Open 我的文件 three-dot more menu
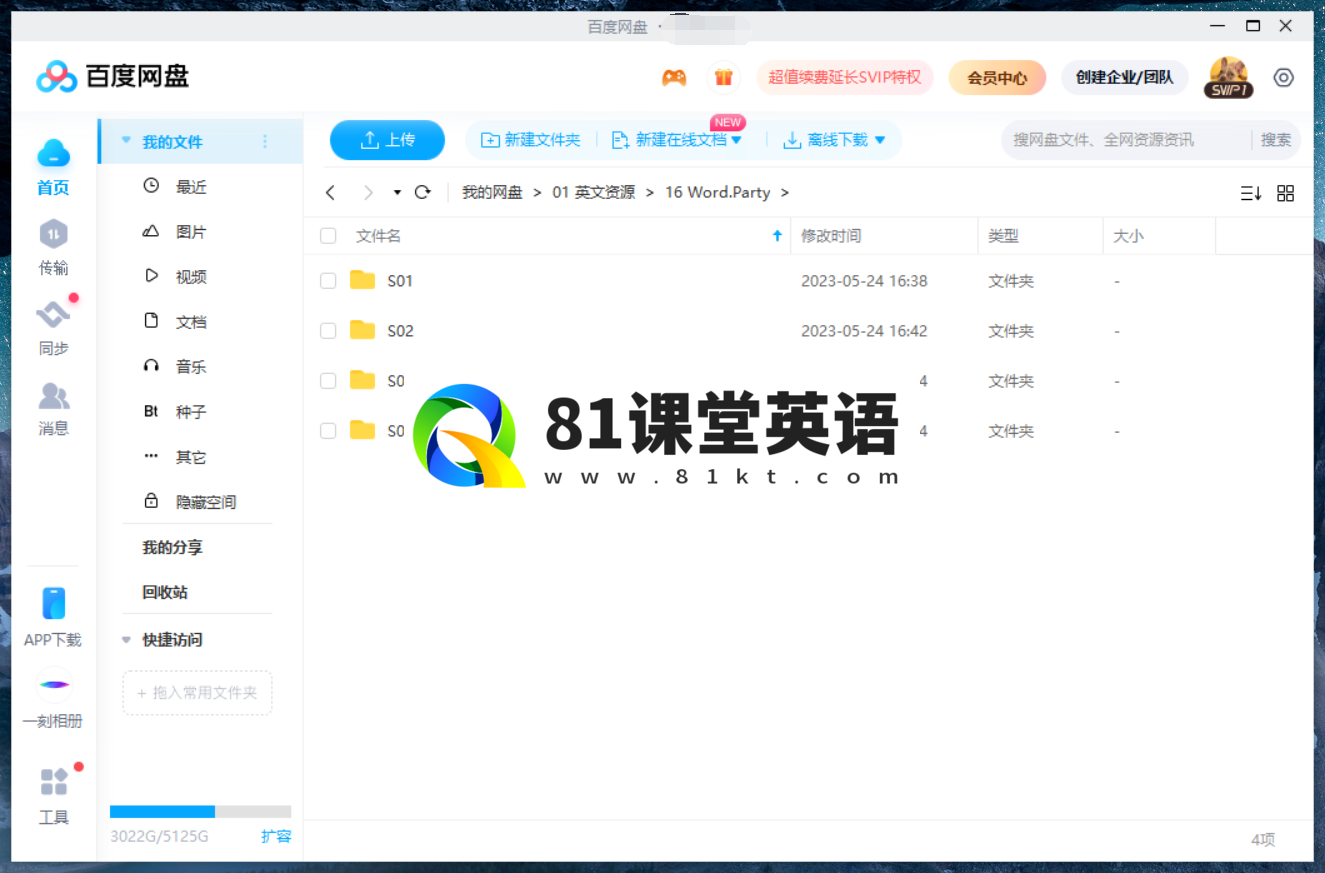This screenshot has width=1325, height=873. (x=265, y=141)
